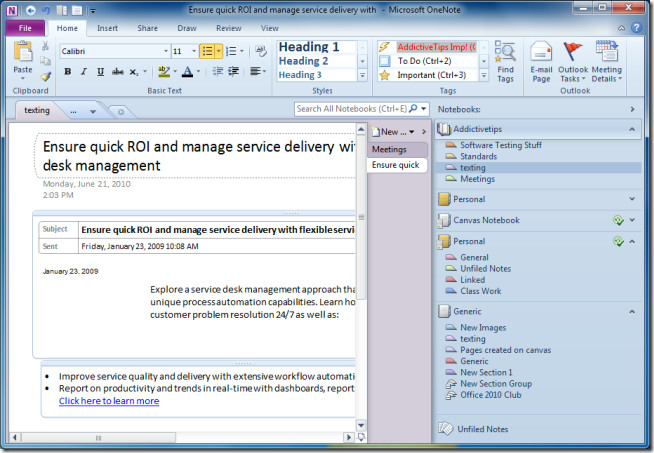Toggle bulleted list button
The width and height of the screenshot is (654, 453).
207,51
